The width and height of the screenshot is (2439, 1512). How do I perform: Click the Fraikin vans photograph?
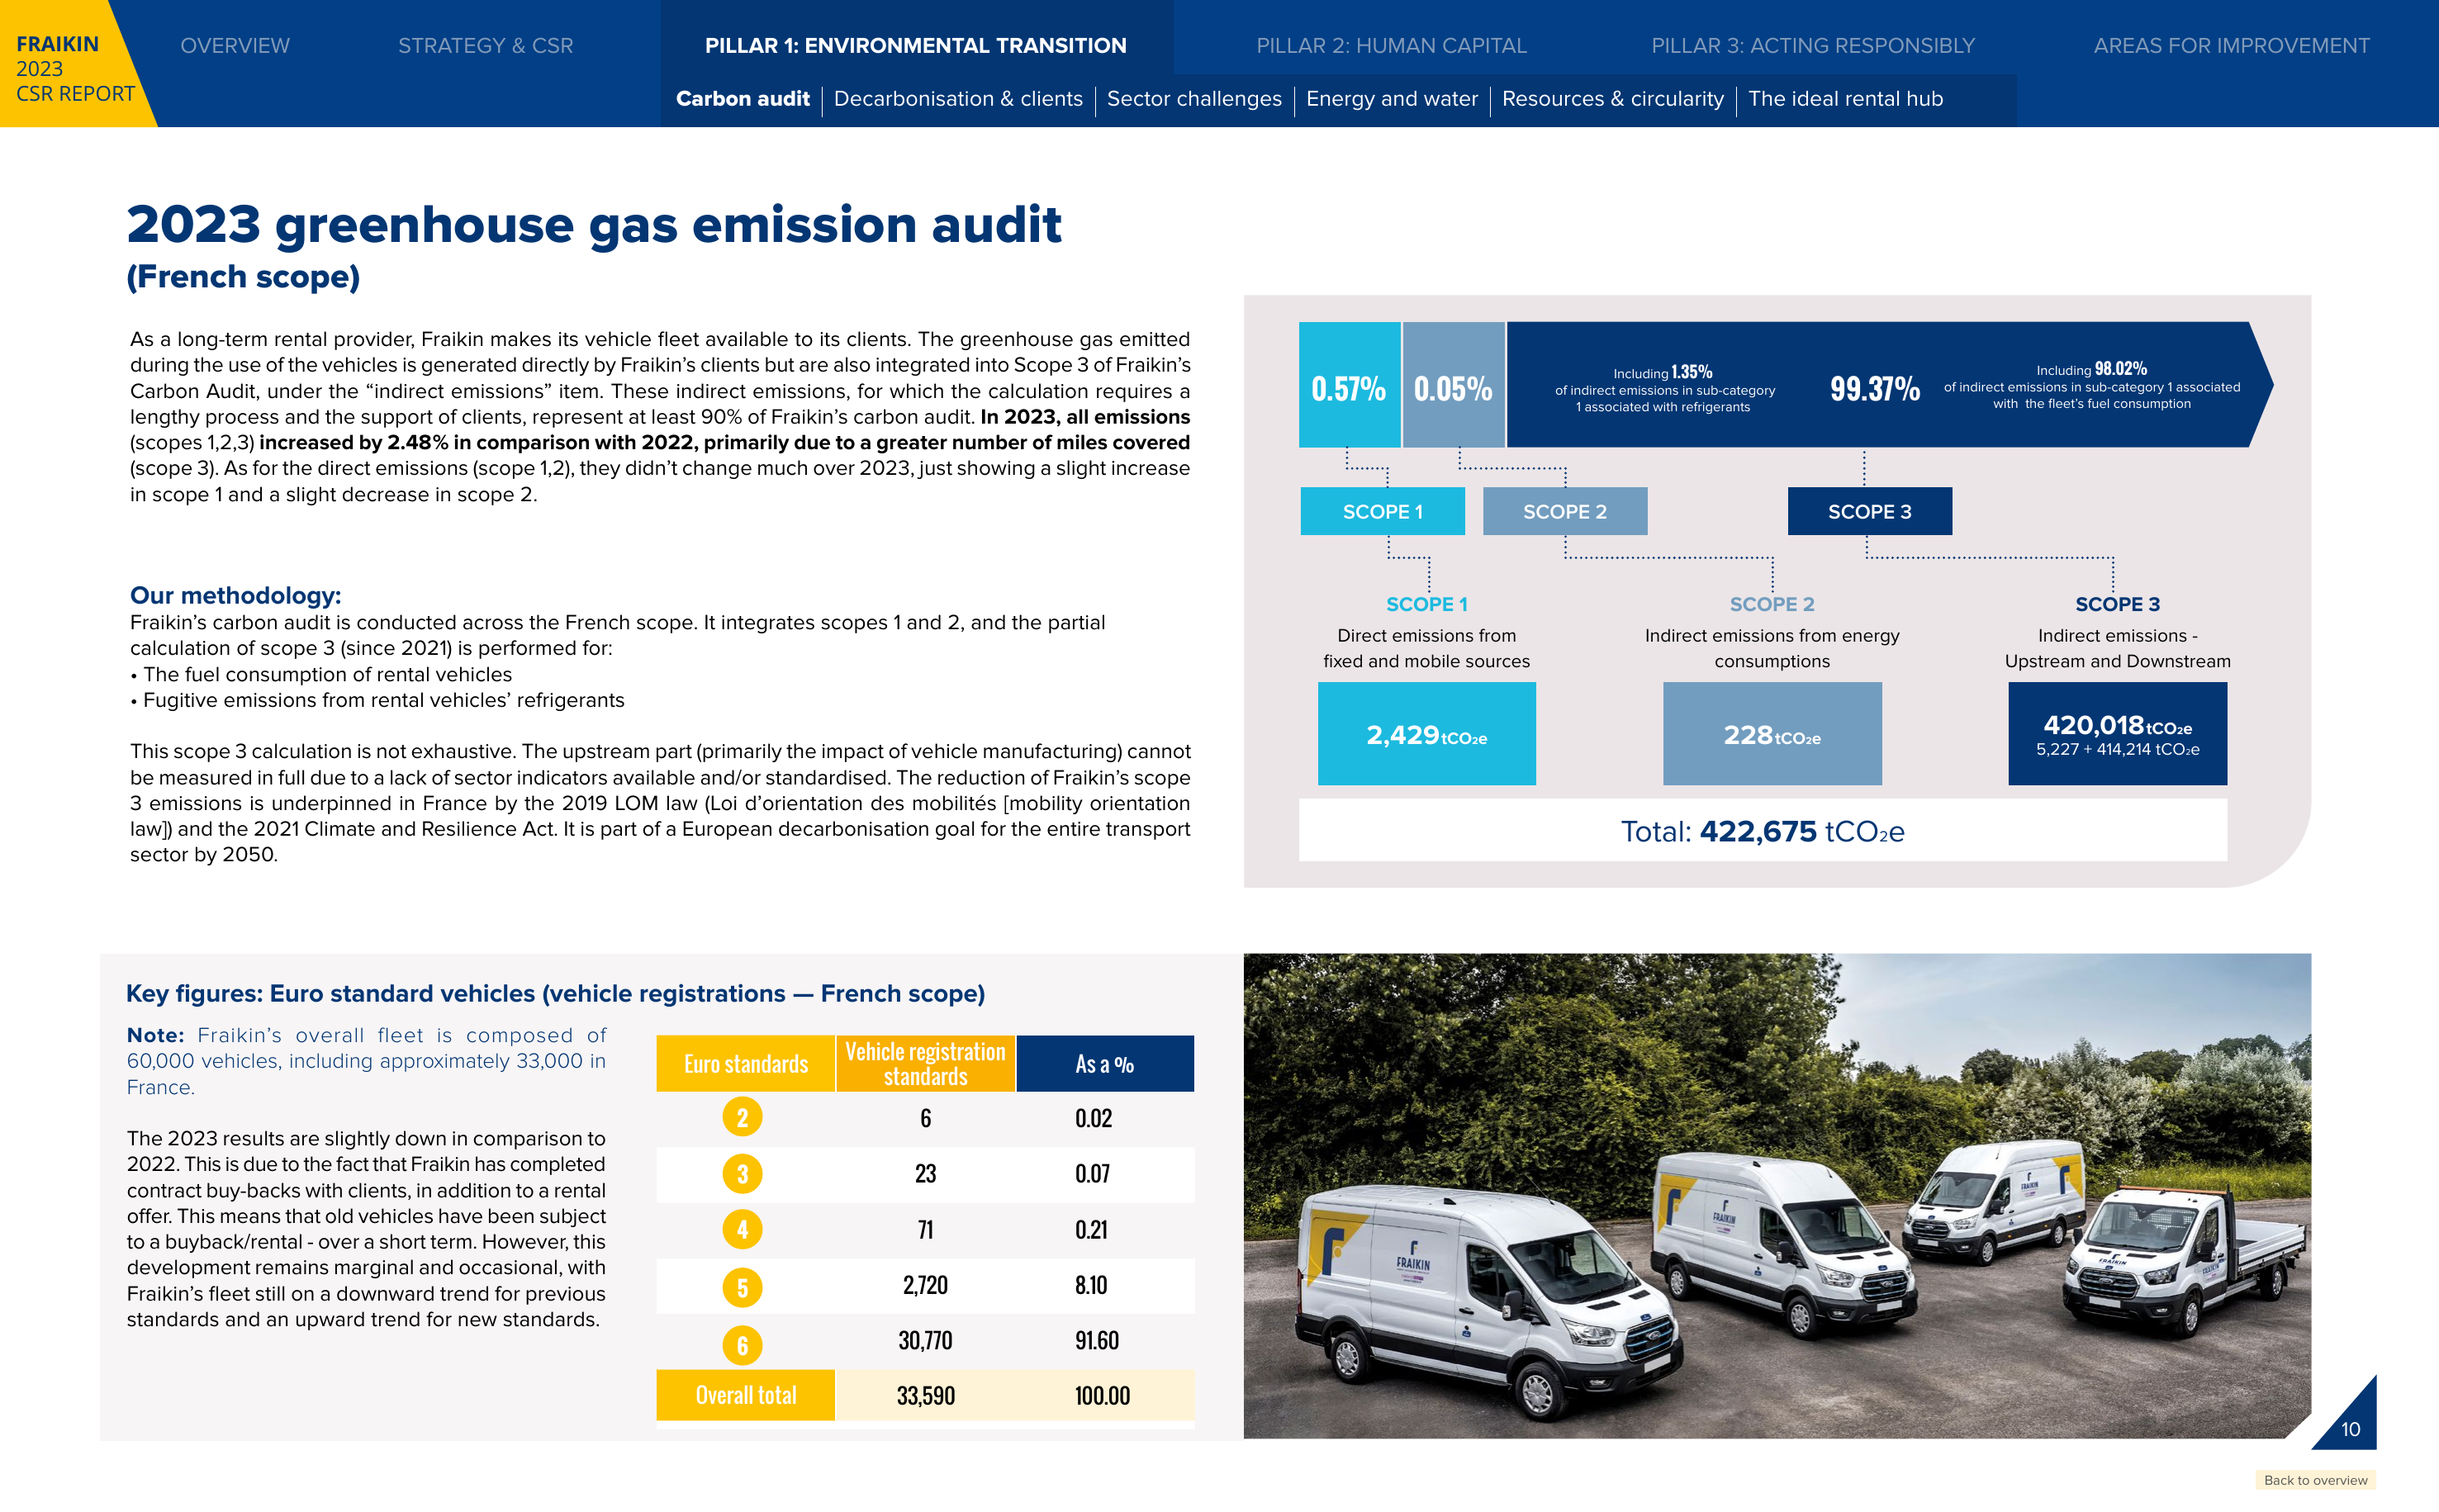(x=1777, y=1196)
